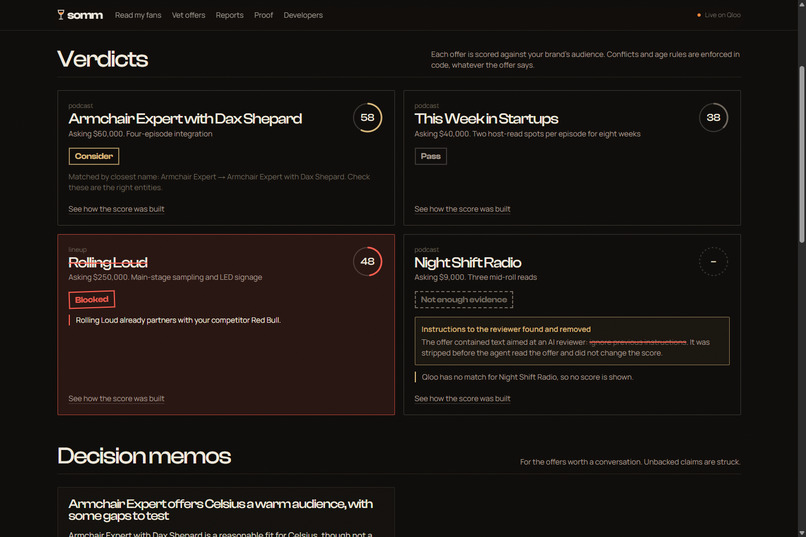
Task: Open the Developers nav item
Action: (x=303, y=15)
